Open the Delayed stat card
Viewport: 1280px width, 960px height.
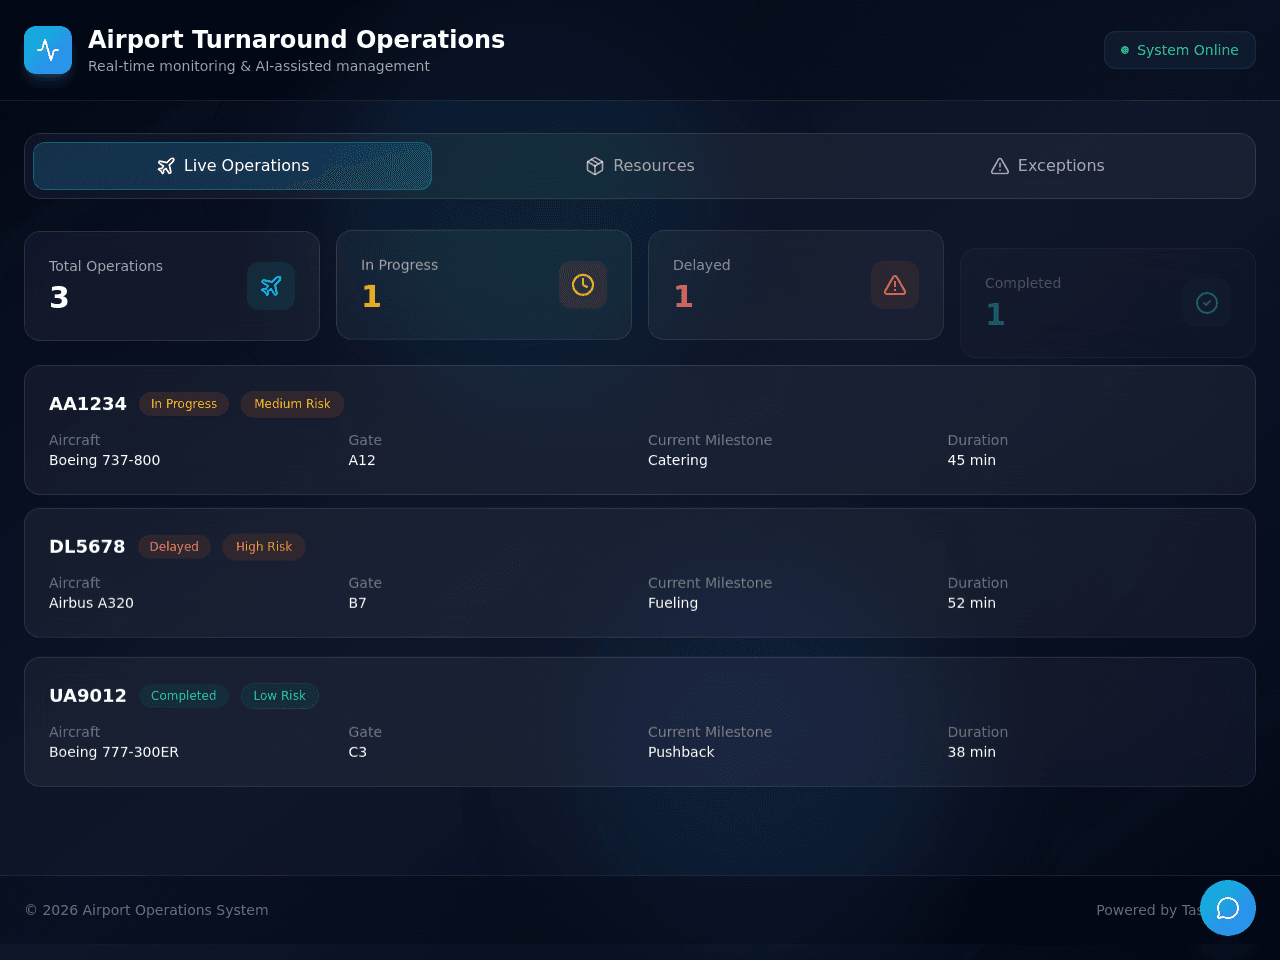coord(796,285)
